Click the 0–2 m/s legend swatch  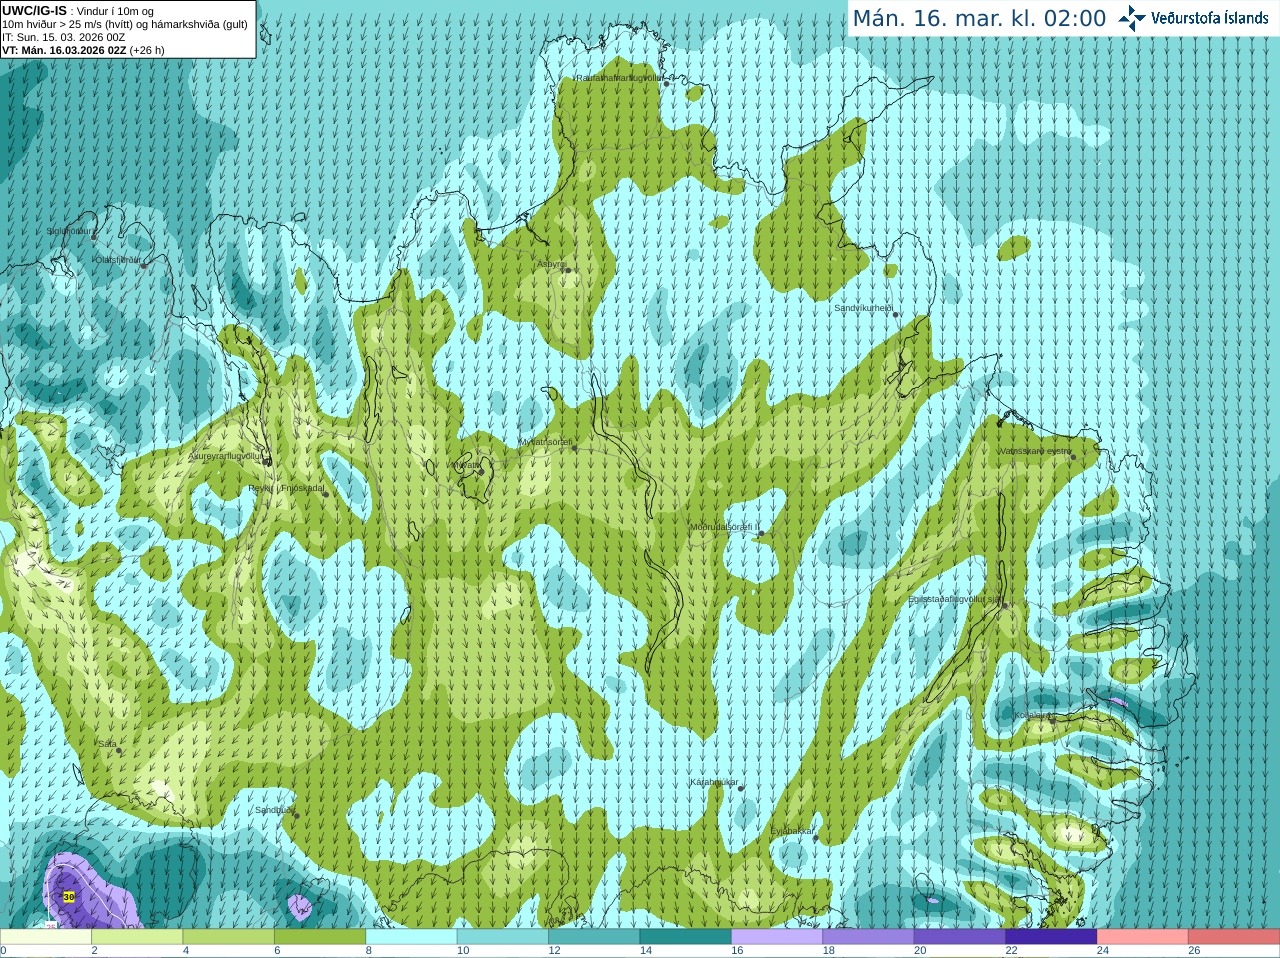46,937
